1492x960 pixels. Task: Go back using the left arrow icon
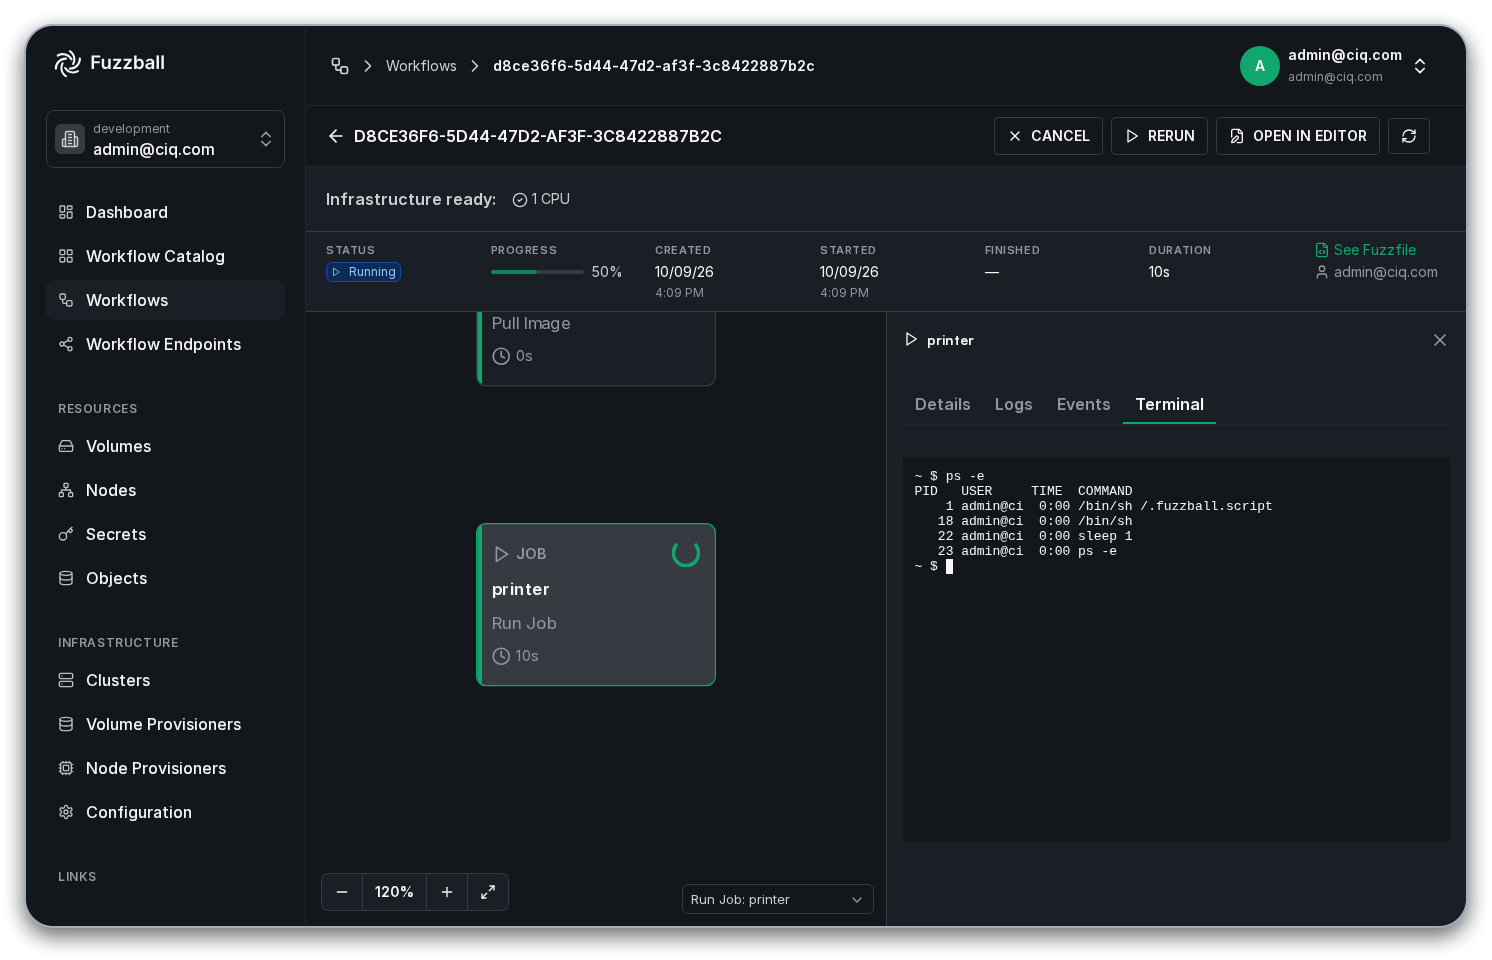336,136
